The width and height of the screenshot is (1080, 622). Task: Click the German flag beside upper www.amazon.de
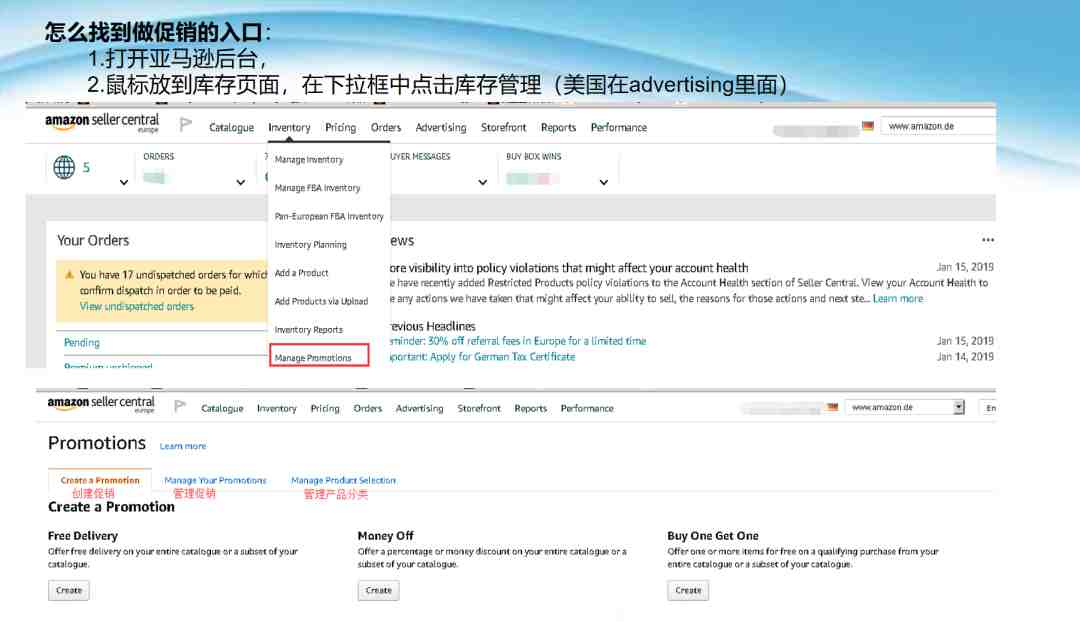(x=868, y=126)
